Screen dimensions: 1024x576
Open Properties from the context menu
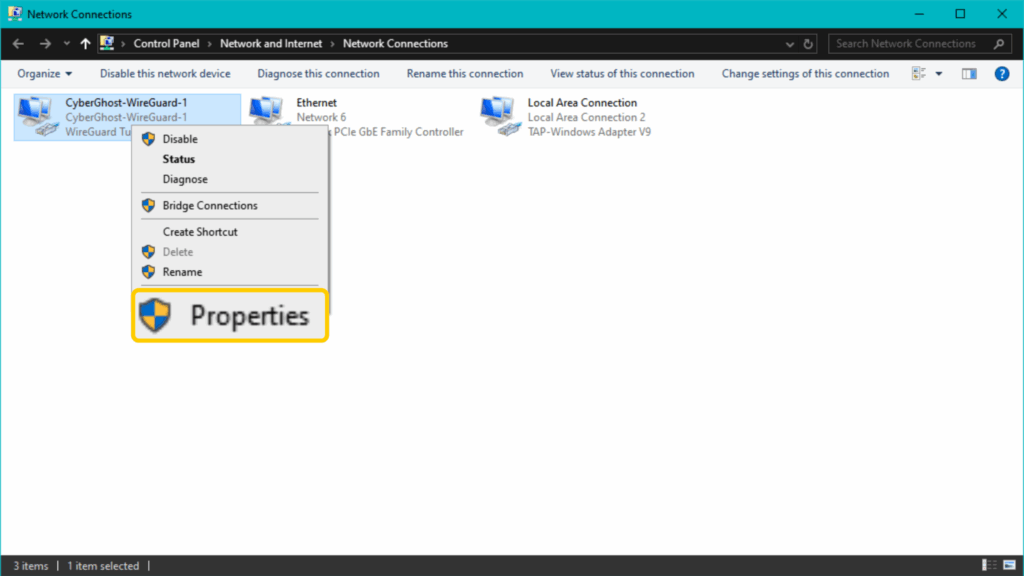point(230,316)
